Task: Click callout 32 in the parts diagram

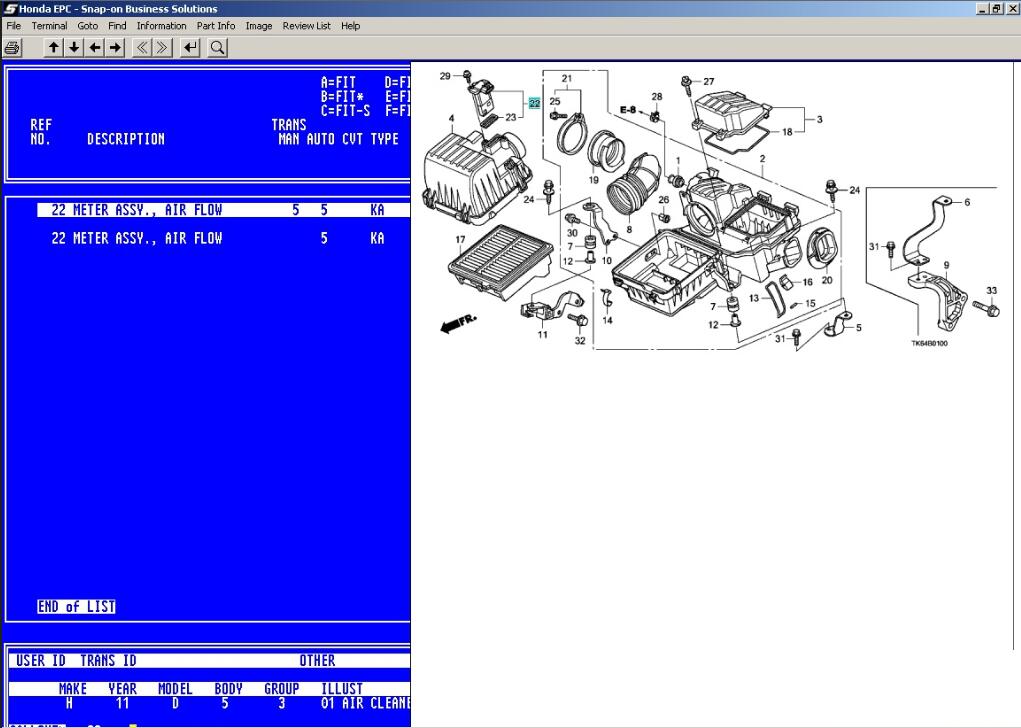Action: click(580, 341)
